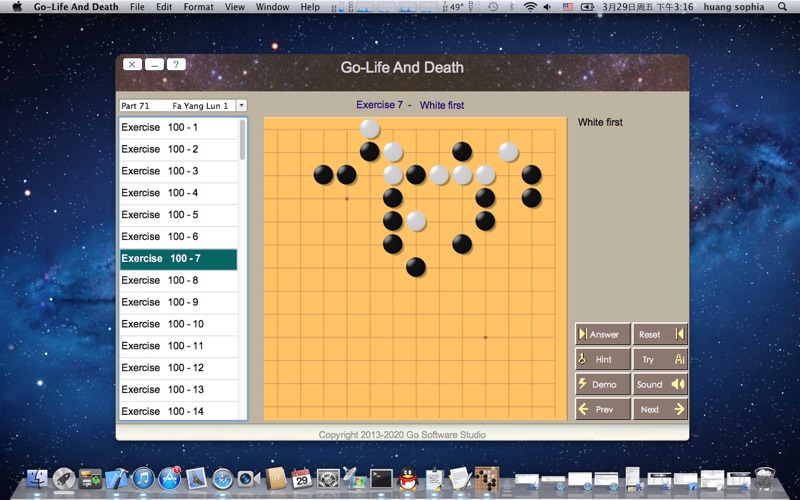Open the Part 71 Fa Yang Lun dropdown
This screenshot has height=500, width=800.
coord(183,106)
